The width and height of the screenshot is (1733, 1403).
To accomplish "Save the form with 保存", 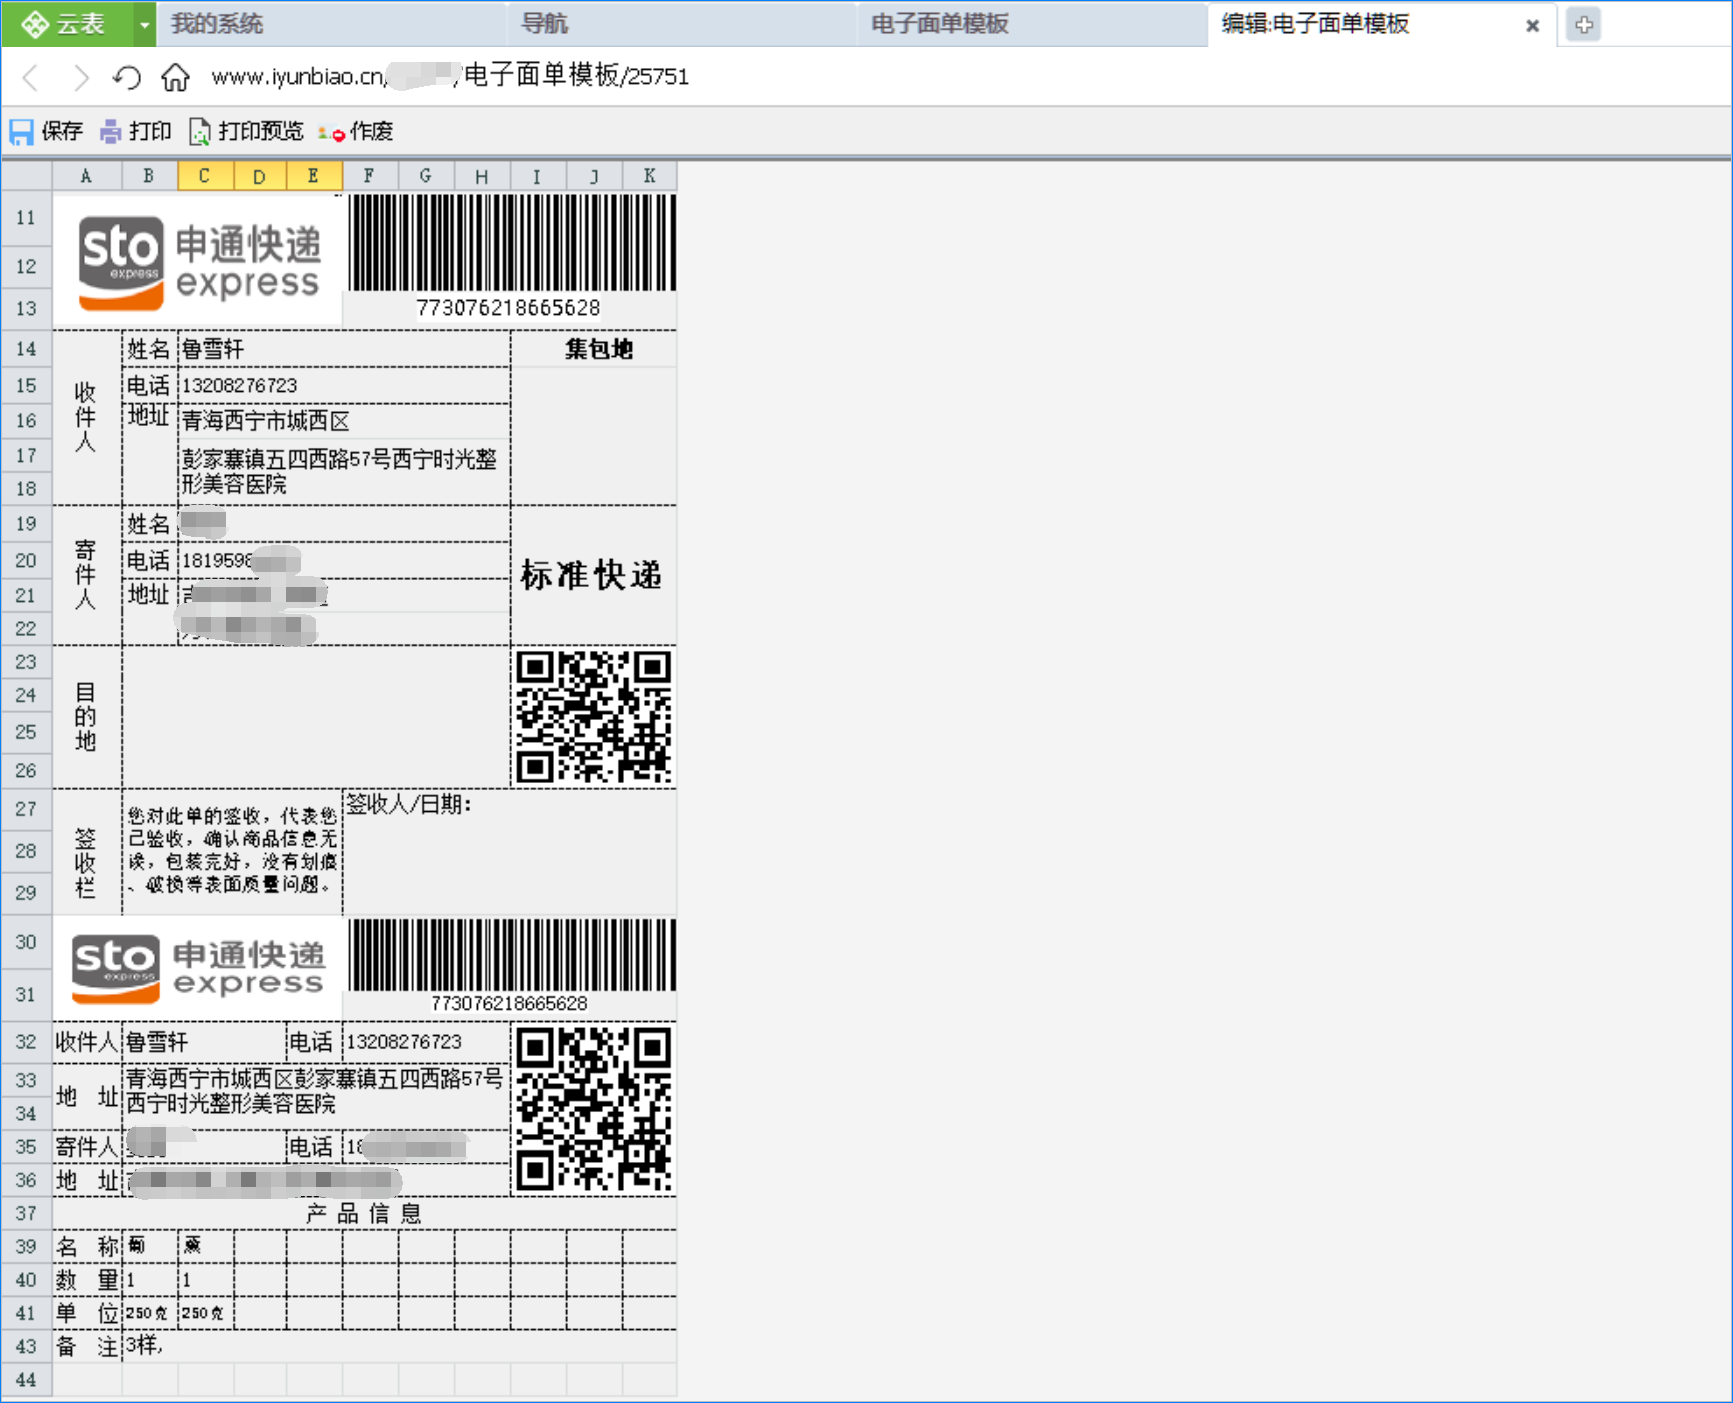I will click(46, 131).
